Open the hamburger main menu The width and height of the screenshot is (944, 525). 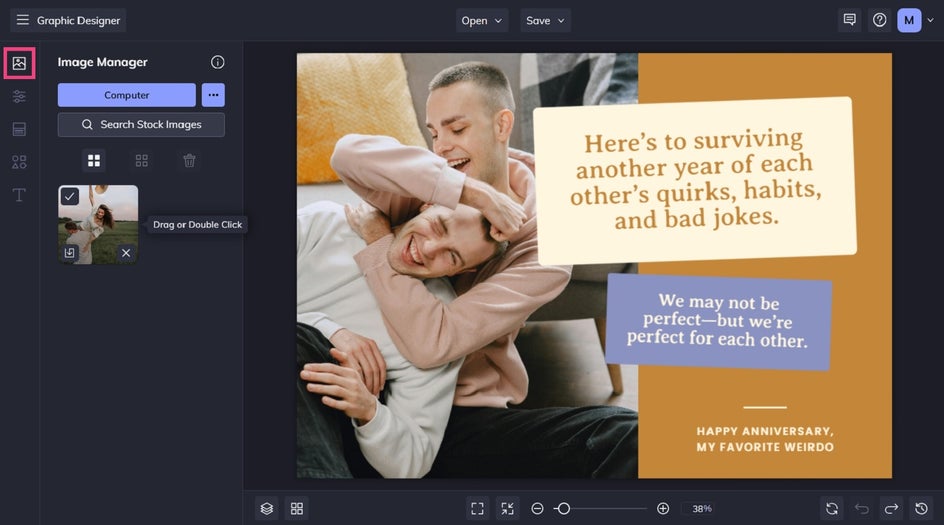(x=22, y=20)
